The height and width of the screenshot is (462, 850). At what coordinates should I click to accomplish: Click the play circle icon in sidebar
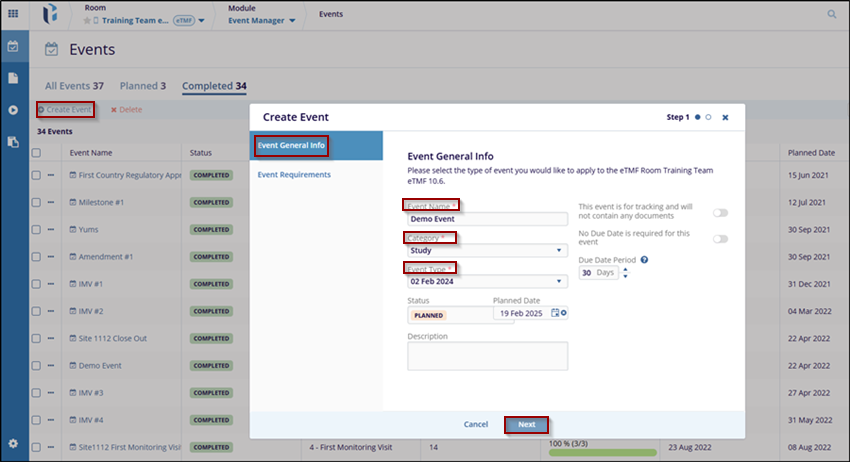[x=14, y=110]
